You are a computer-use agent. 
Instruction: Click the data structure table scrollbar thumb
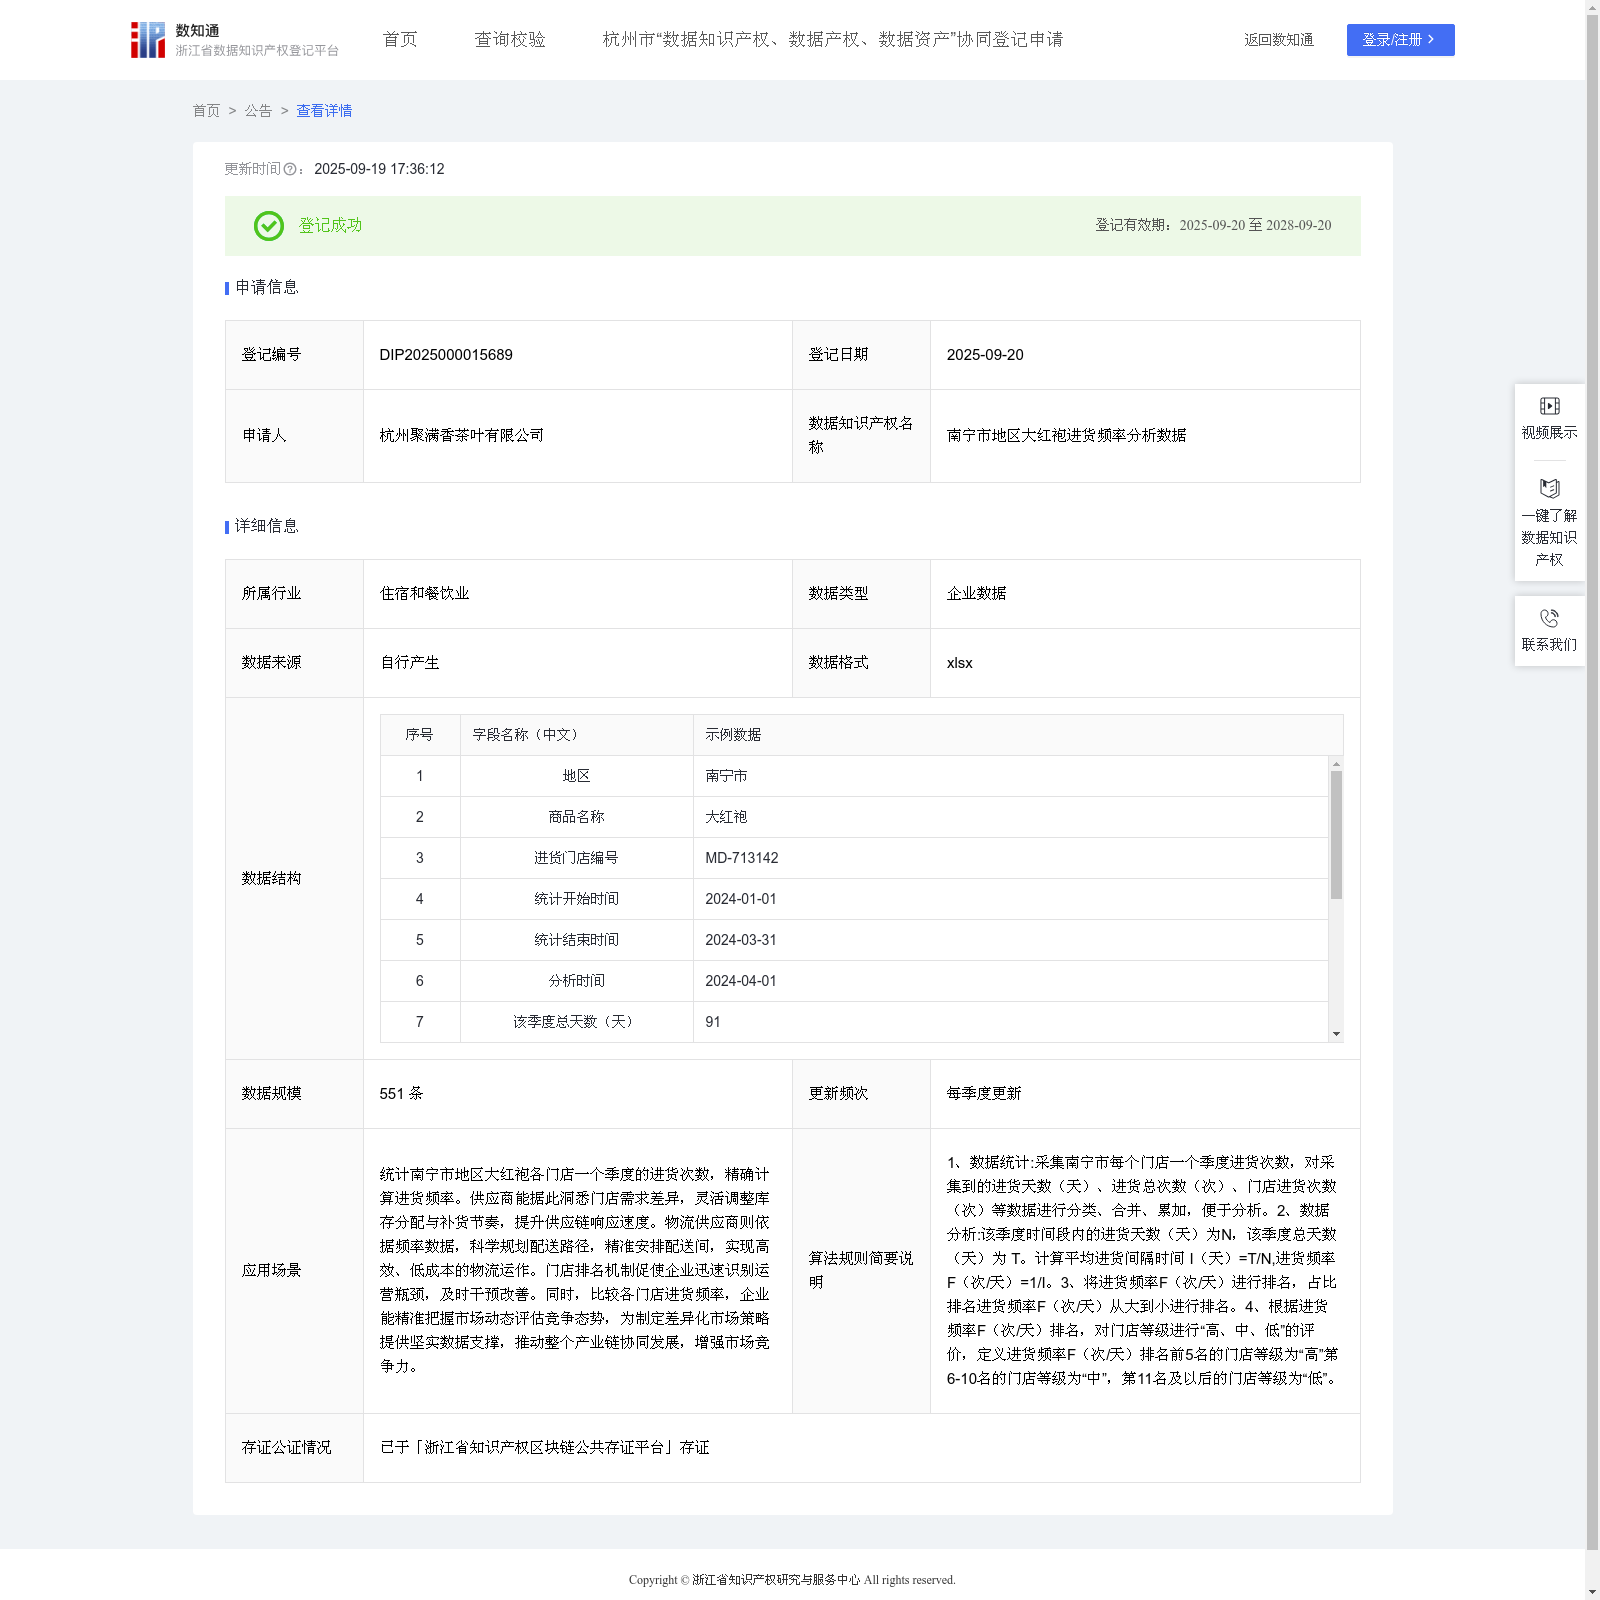pyautogui.click(x=1336, y=835)
